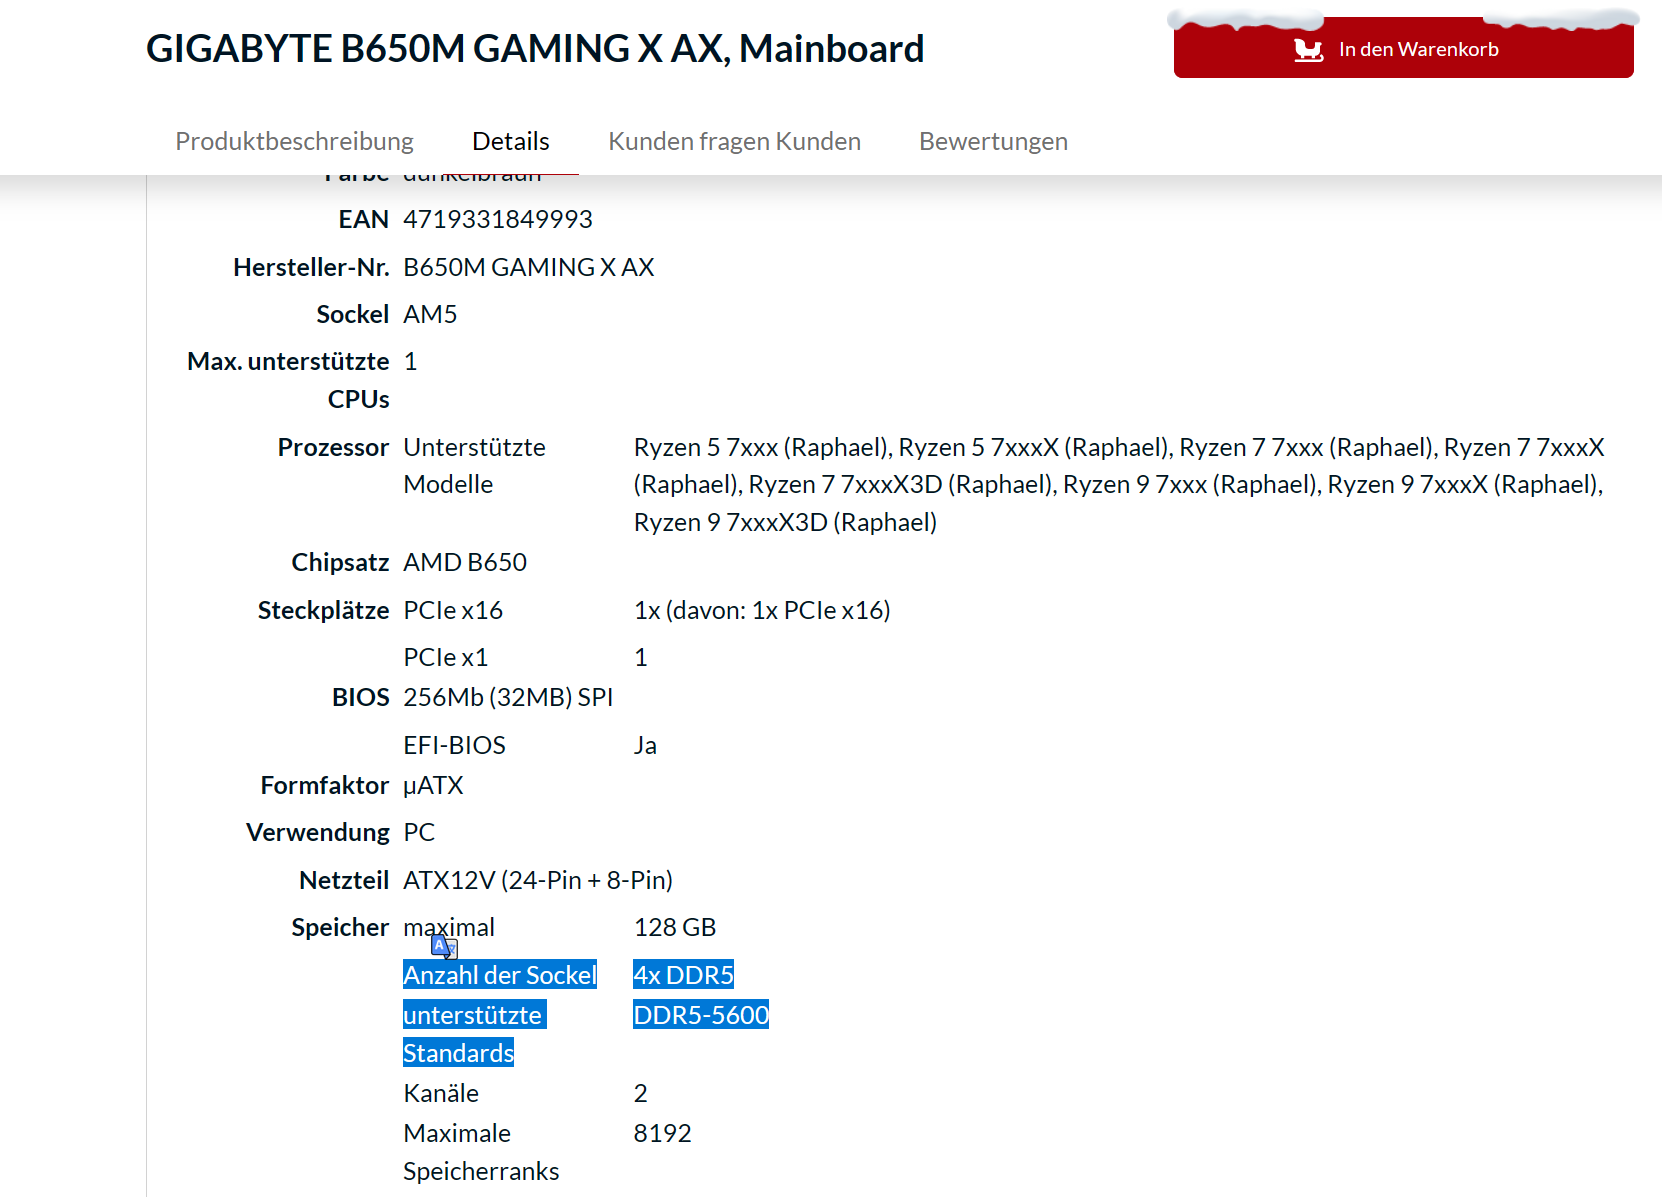The image size is (1662, 1197).
Task: Click the EAN label
Action: (x=363, y=219)
